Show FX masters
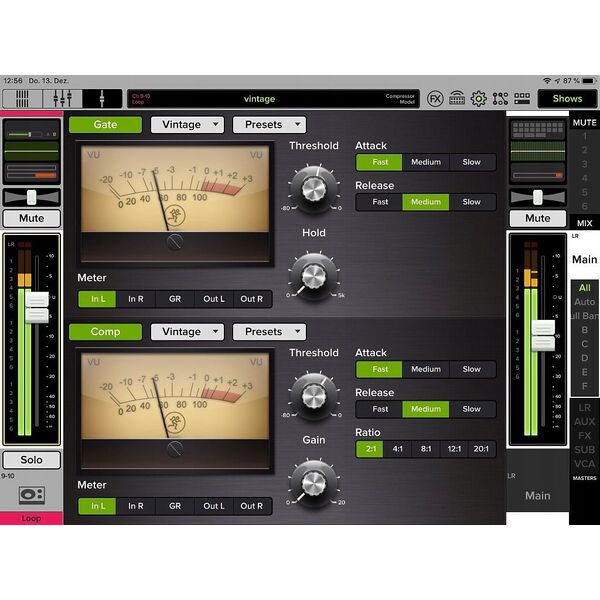 pos(584,436)
